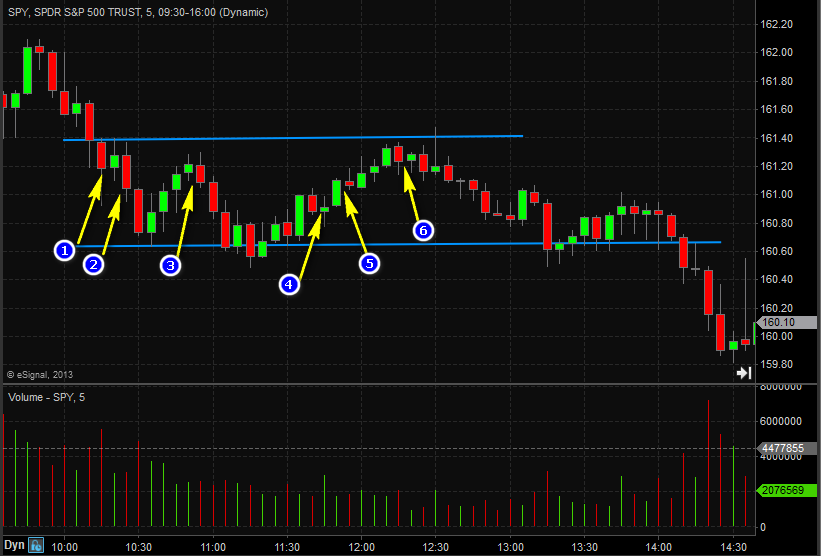This screenshot has width=821, height=556.
Task: Click the eSignal, 2013 copyright text
Action: point(40,375)
